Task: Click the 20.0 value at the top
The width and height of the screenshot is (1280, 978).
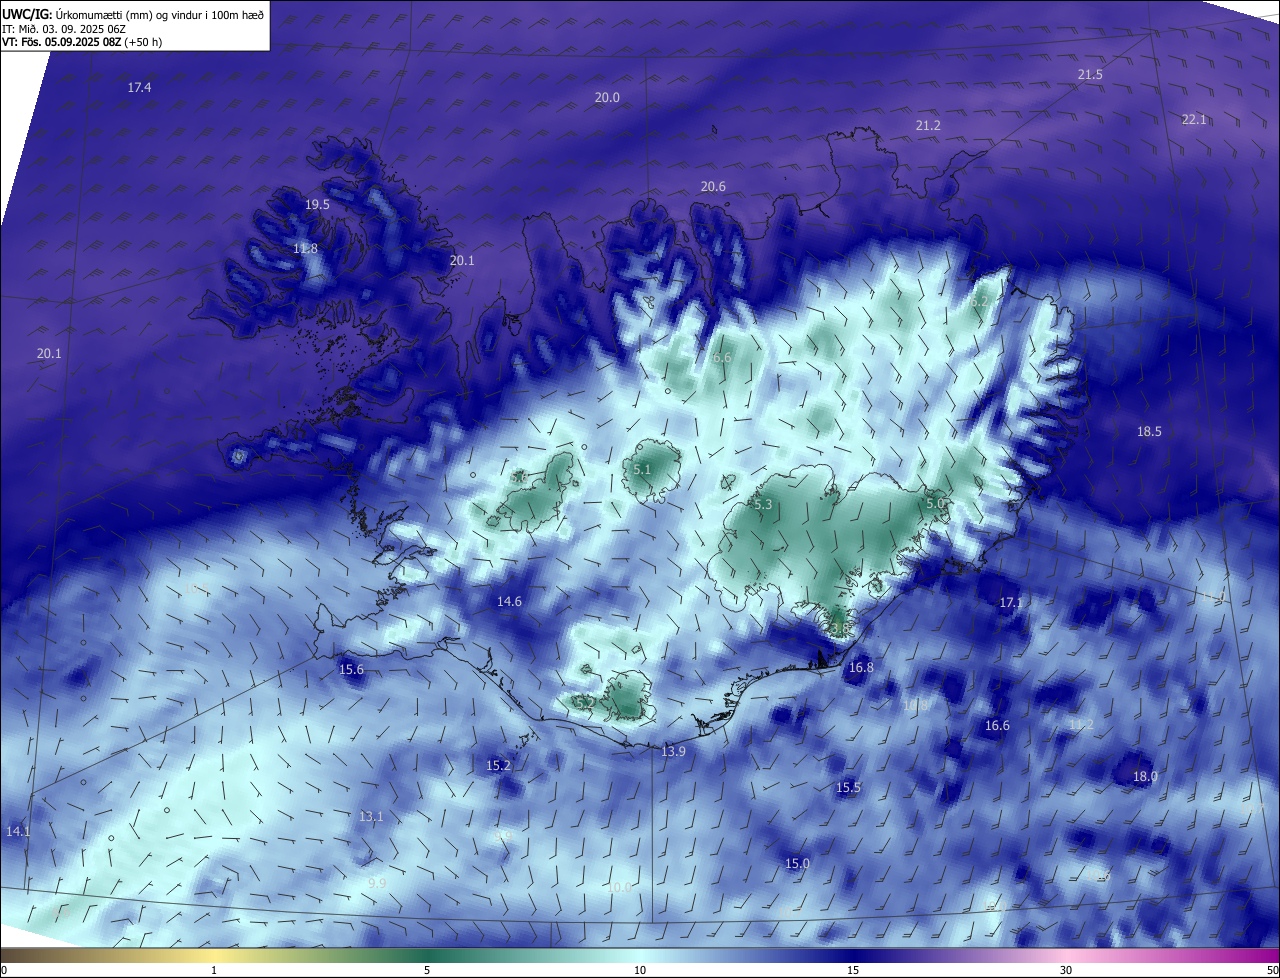Action: (x=607, y=98)
